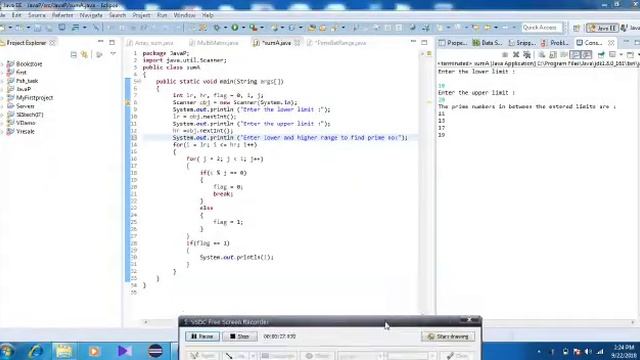Click Stop in the screen recorder

(240, 336)
